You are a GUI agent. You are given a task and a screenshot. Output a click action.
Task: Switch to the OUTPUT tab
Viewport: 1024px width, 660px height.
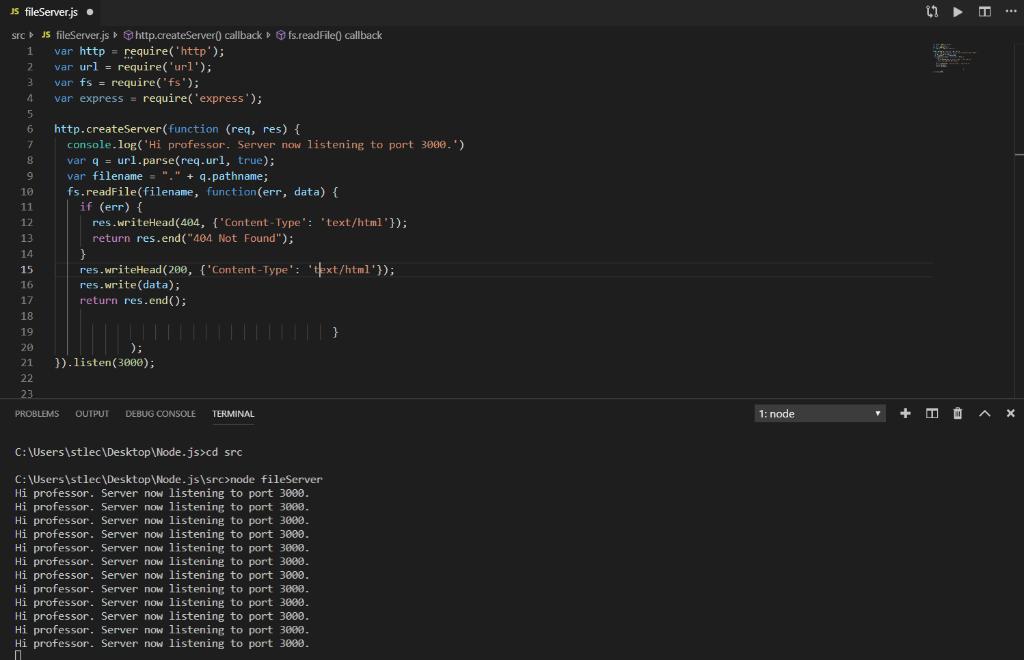(92, 413)
